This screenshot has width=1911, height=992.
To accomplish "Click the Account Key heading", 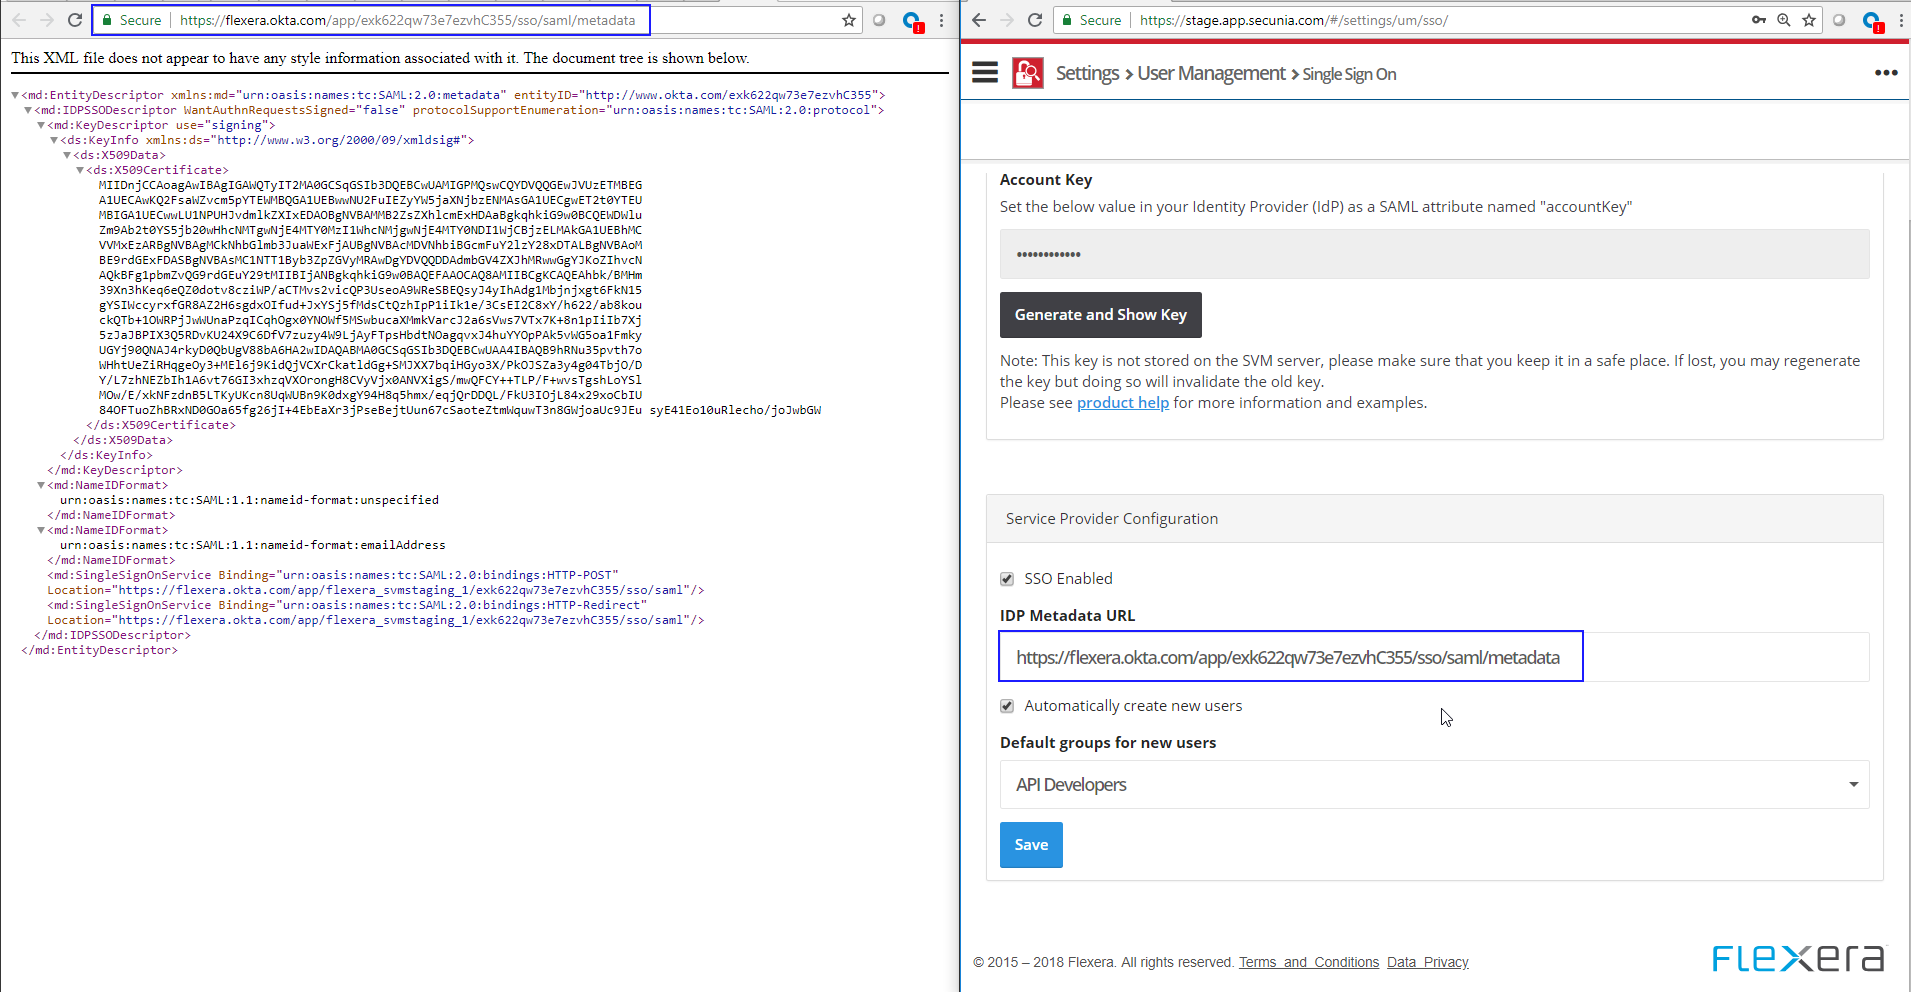I will pyautogui.click(x=1046, y=180).
